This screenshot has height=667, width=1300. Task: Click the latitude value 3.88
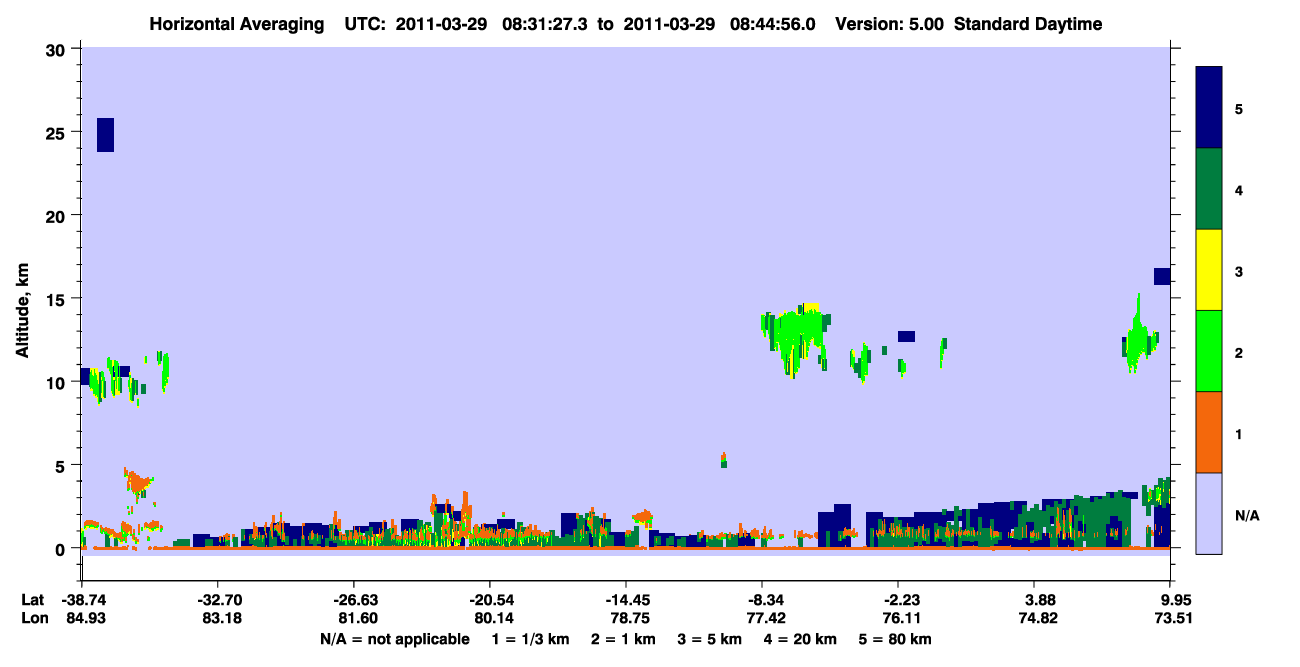(x=1041, y=600)
